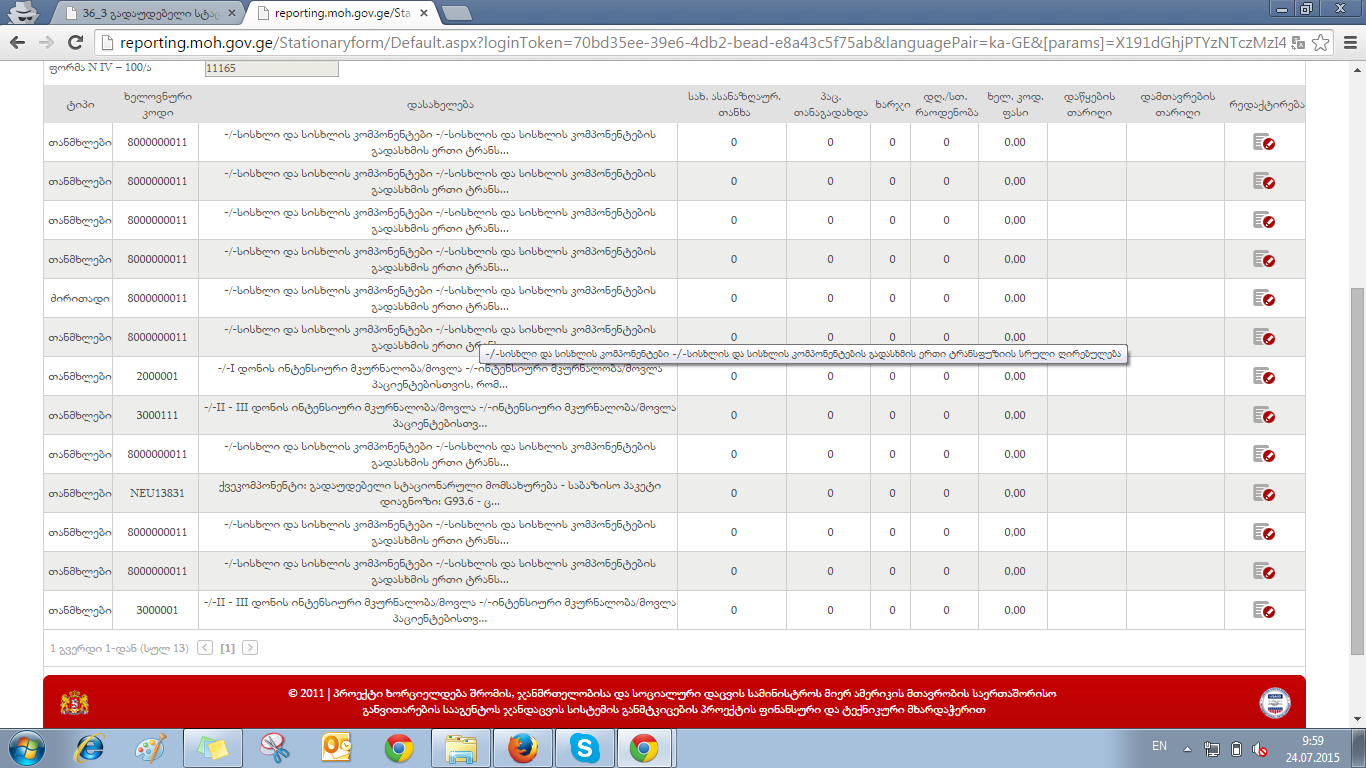Screen dimensions: 1366x768
Task: Click the translate icon in the address bar
Action: click(x=1297, y=43)
